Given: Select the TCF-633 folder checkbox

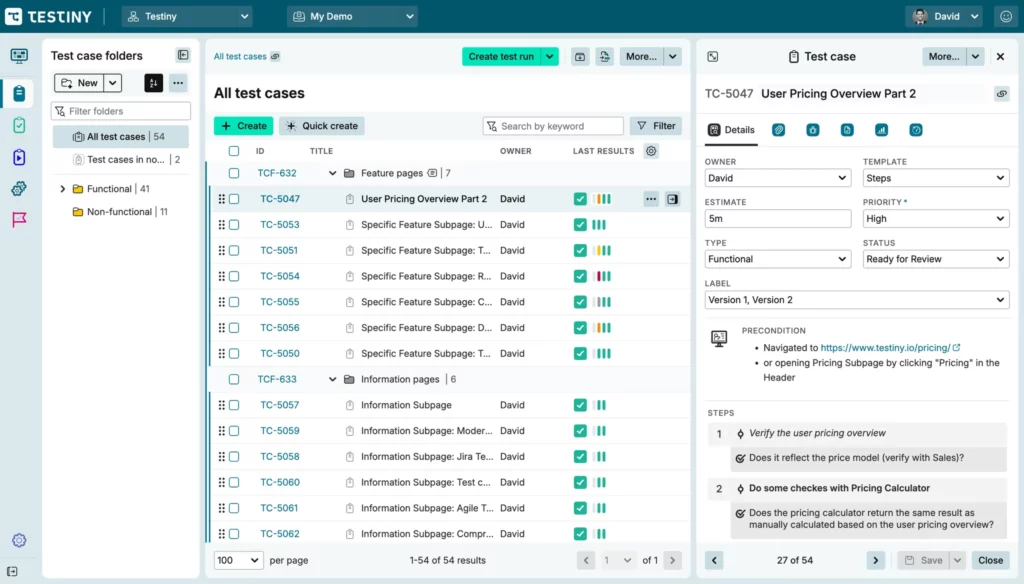Looking at the screenshot, I should tap(234, 379).
